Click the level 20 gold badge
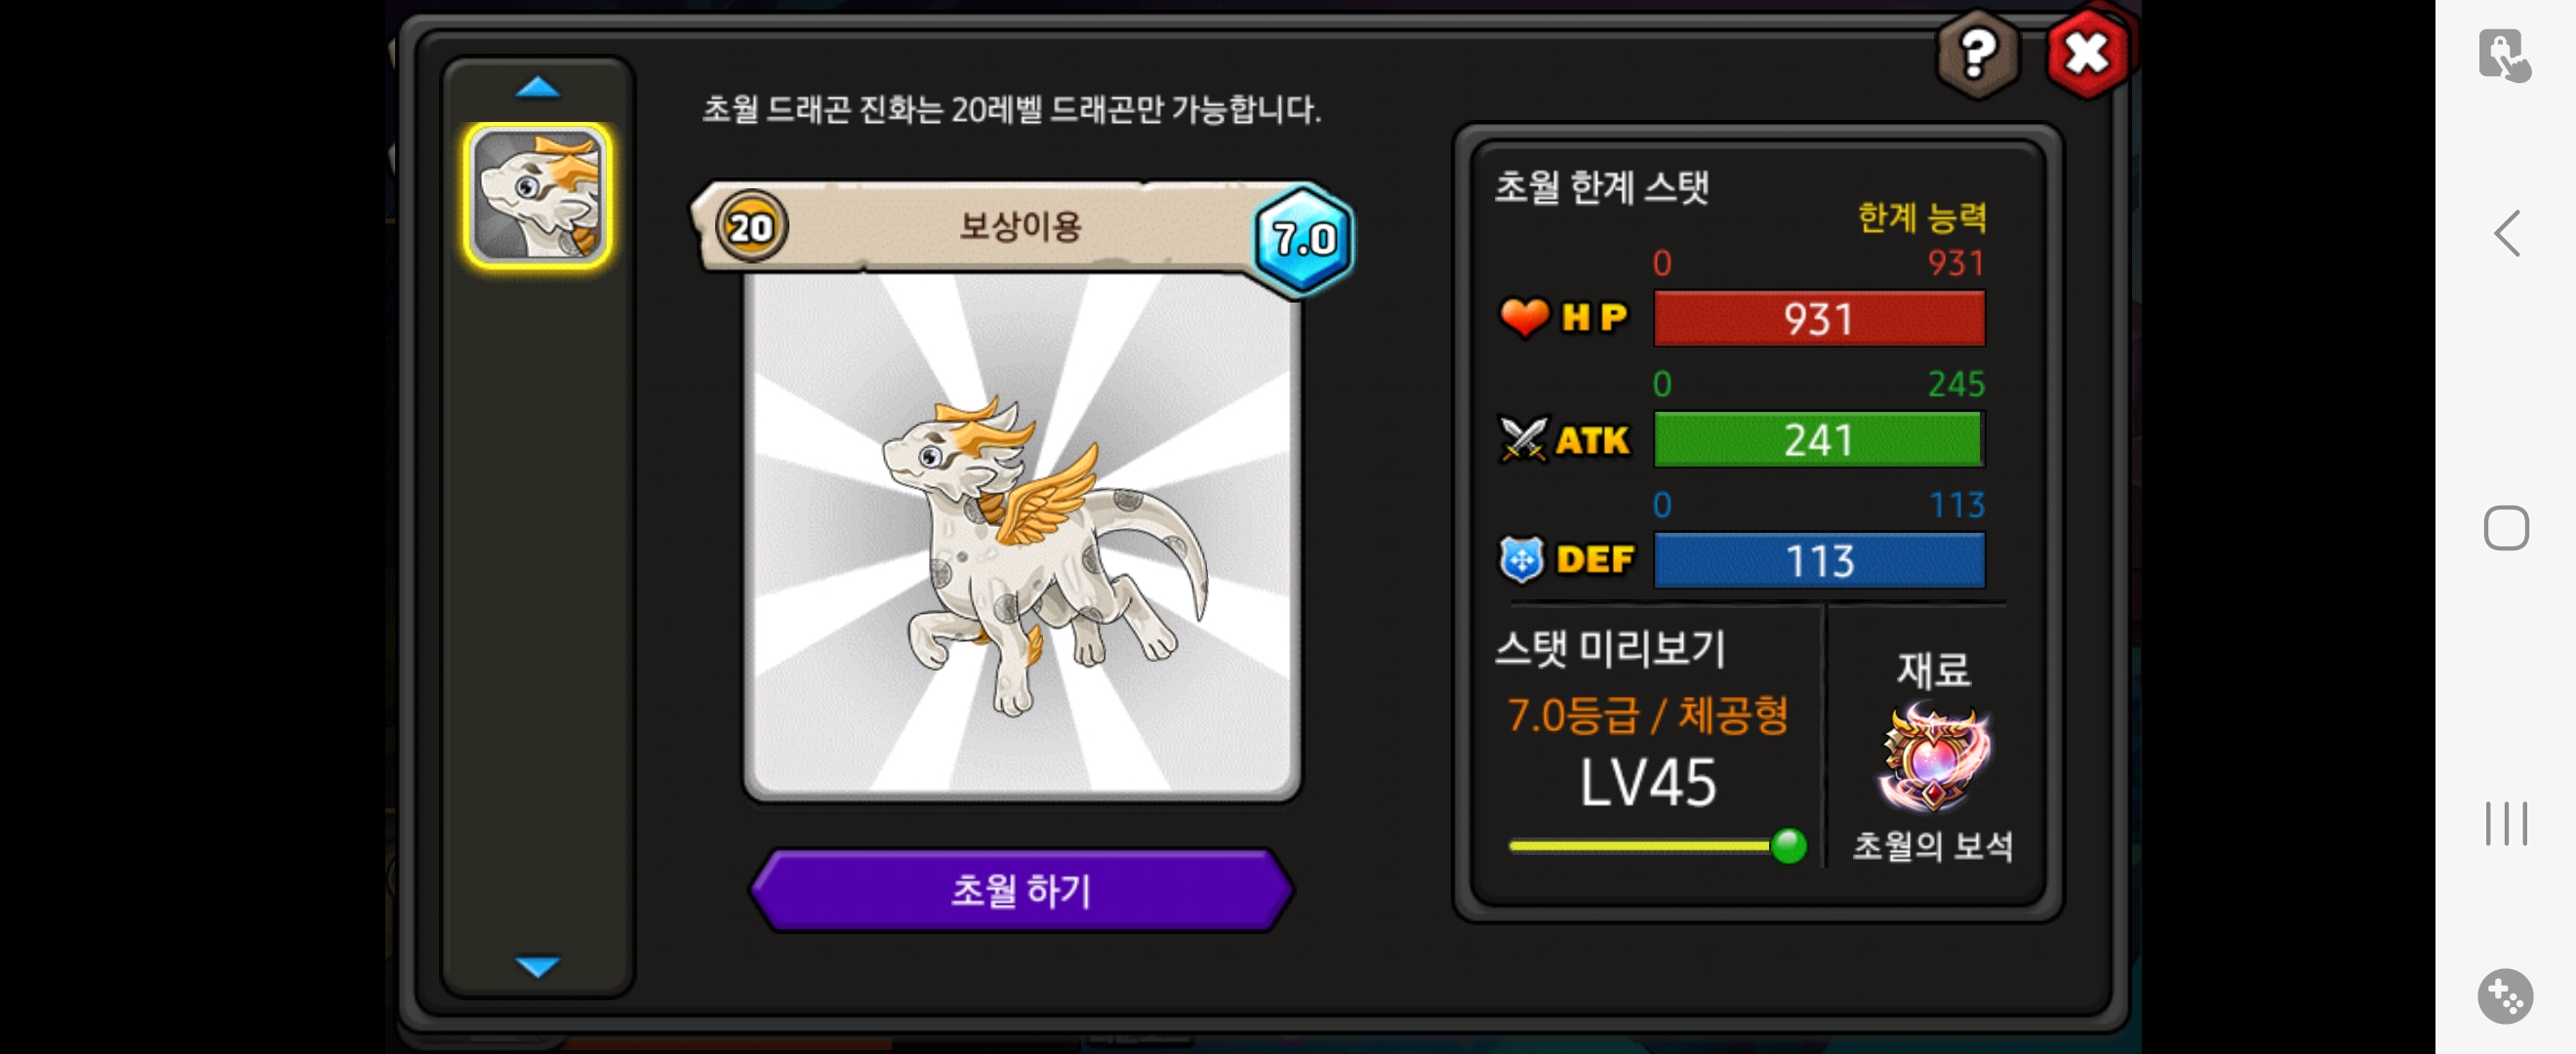The image size is (2576, 1054). click(751, 228)
